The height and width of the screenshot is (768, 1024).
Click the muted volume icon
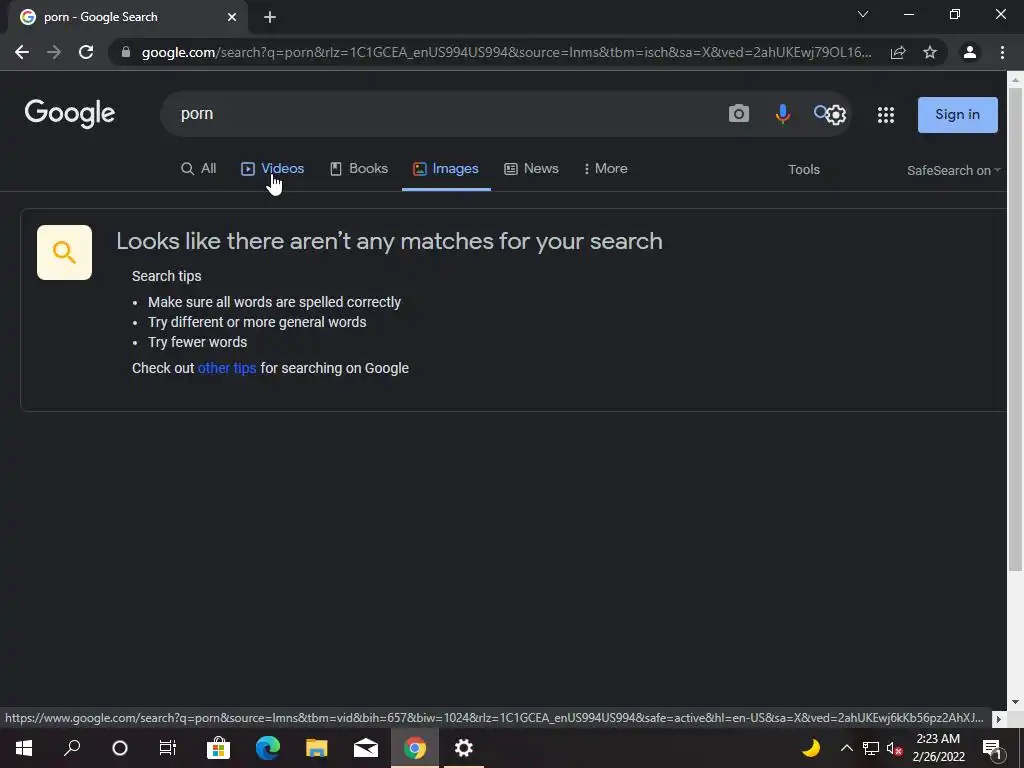(x=894, y=748)
